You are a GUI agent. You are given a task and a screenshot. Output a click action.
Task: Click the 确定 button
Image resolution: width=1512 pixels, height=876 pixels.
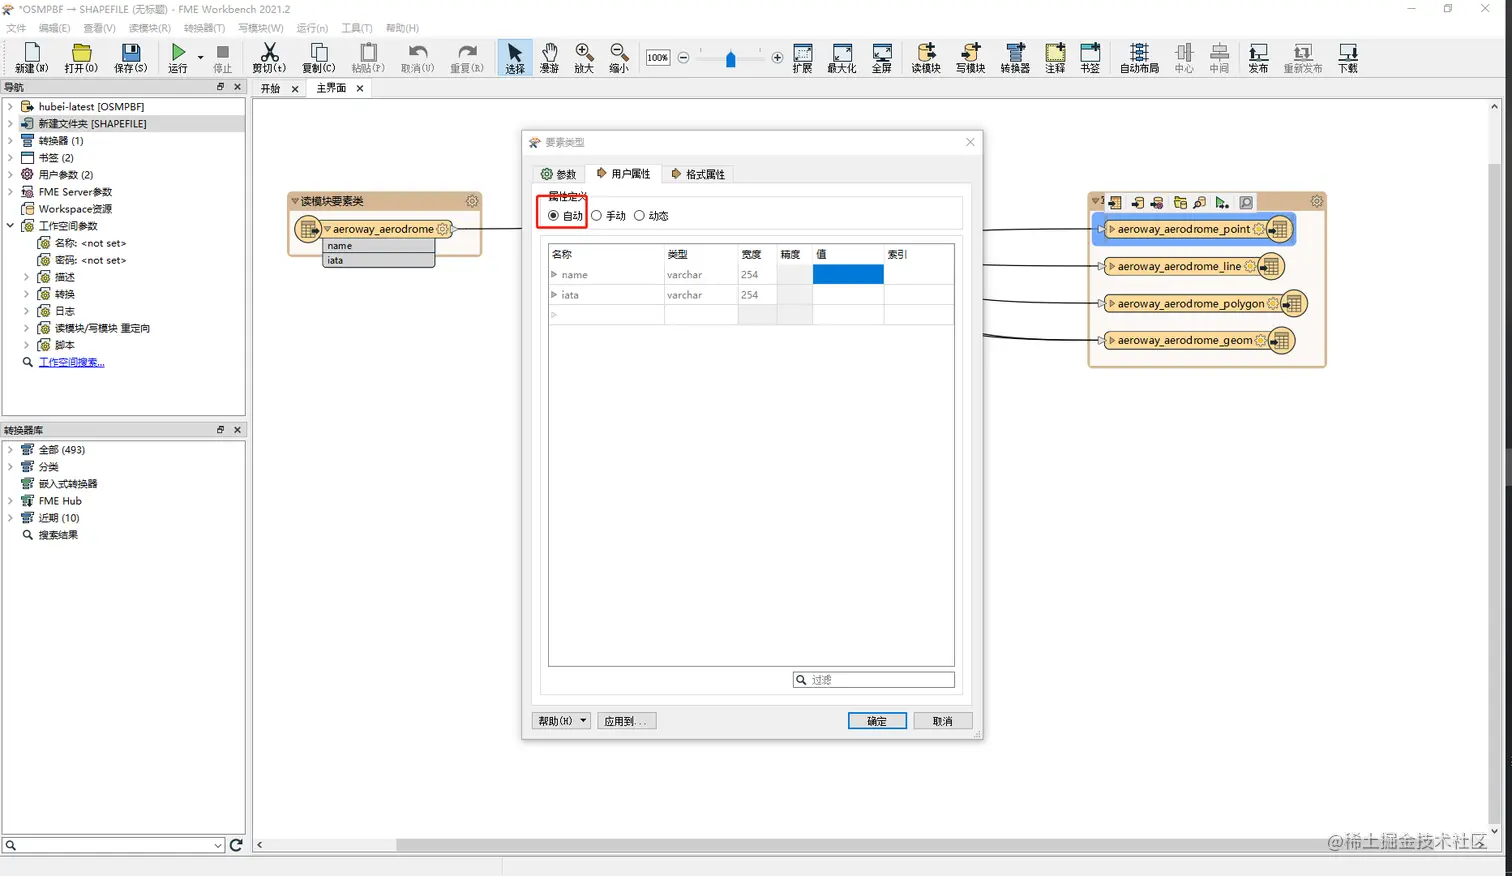pos(877,721)
